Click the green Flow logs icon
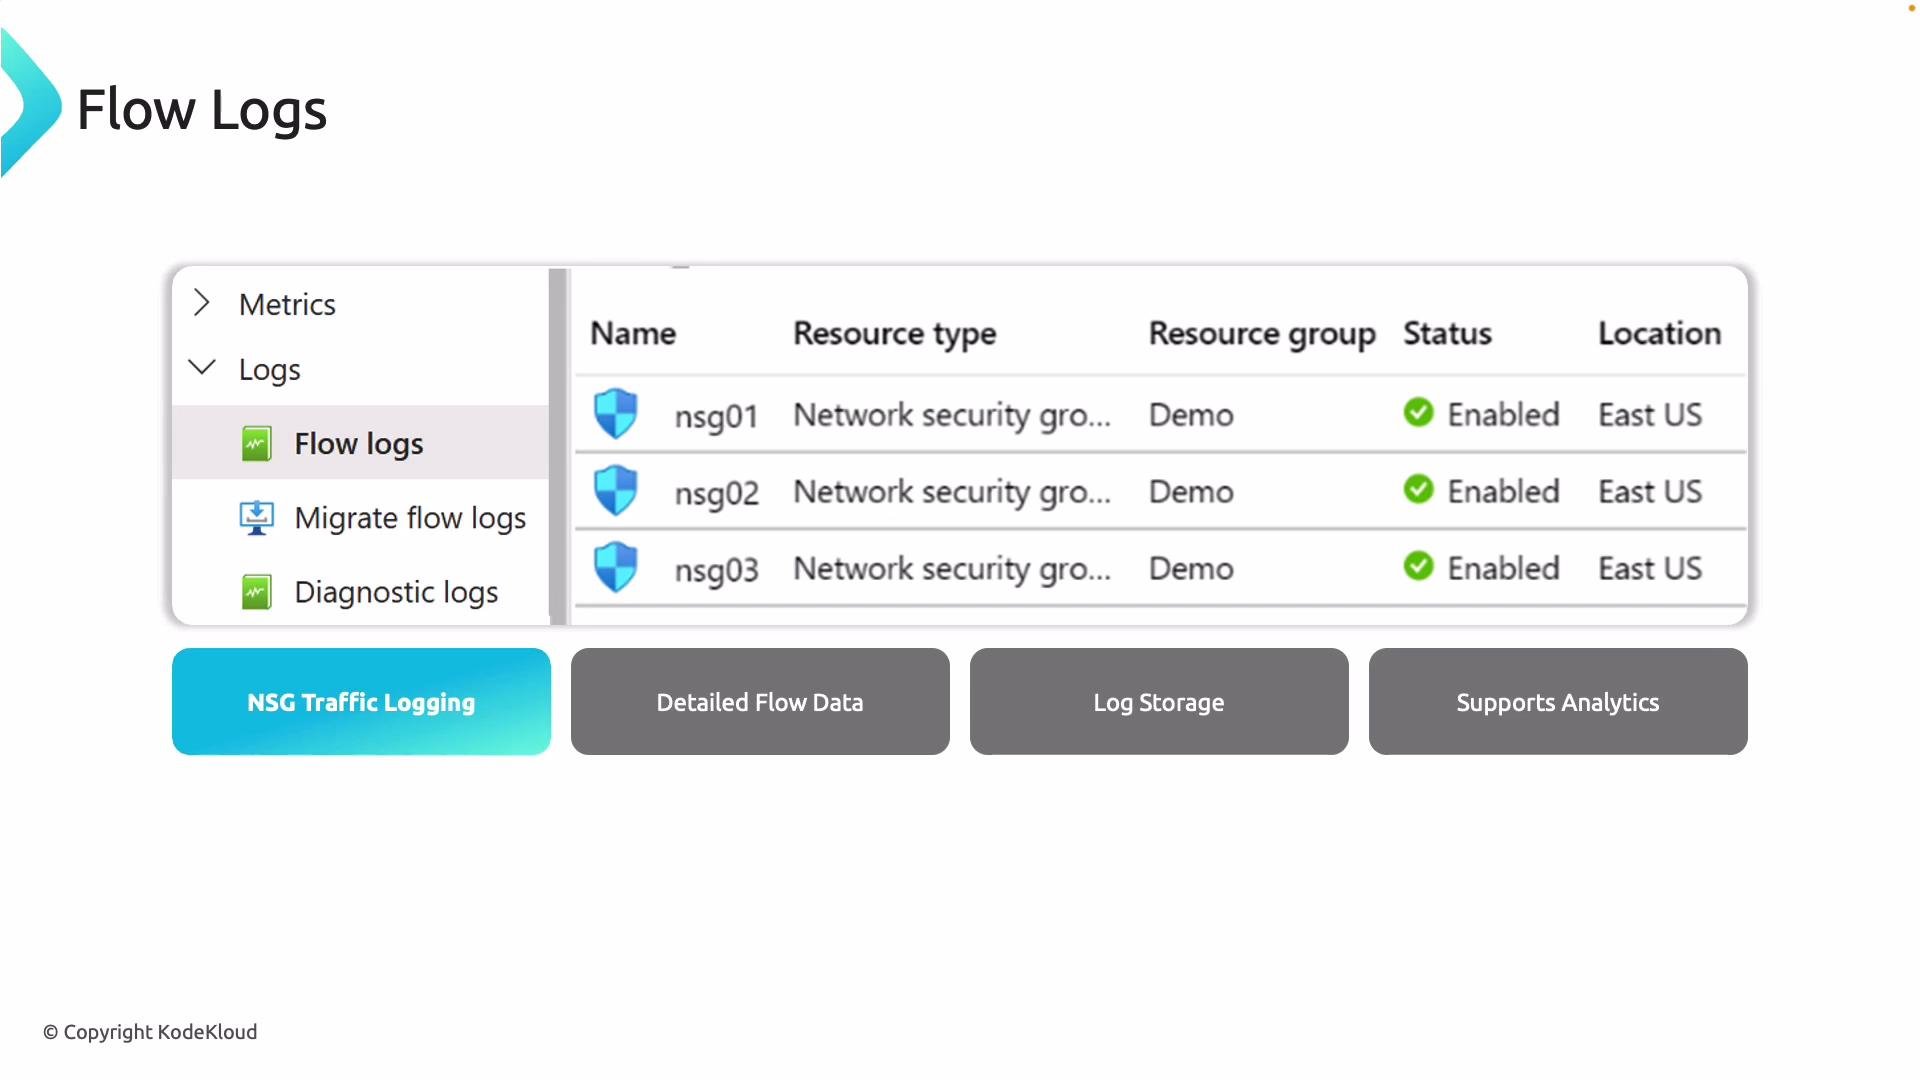The height and width of the screenshot is (1080, 1920). (257, 443)
